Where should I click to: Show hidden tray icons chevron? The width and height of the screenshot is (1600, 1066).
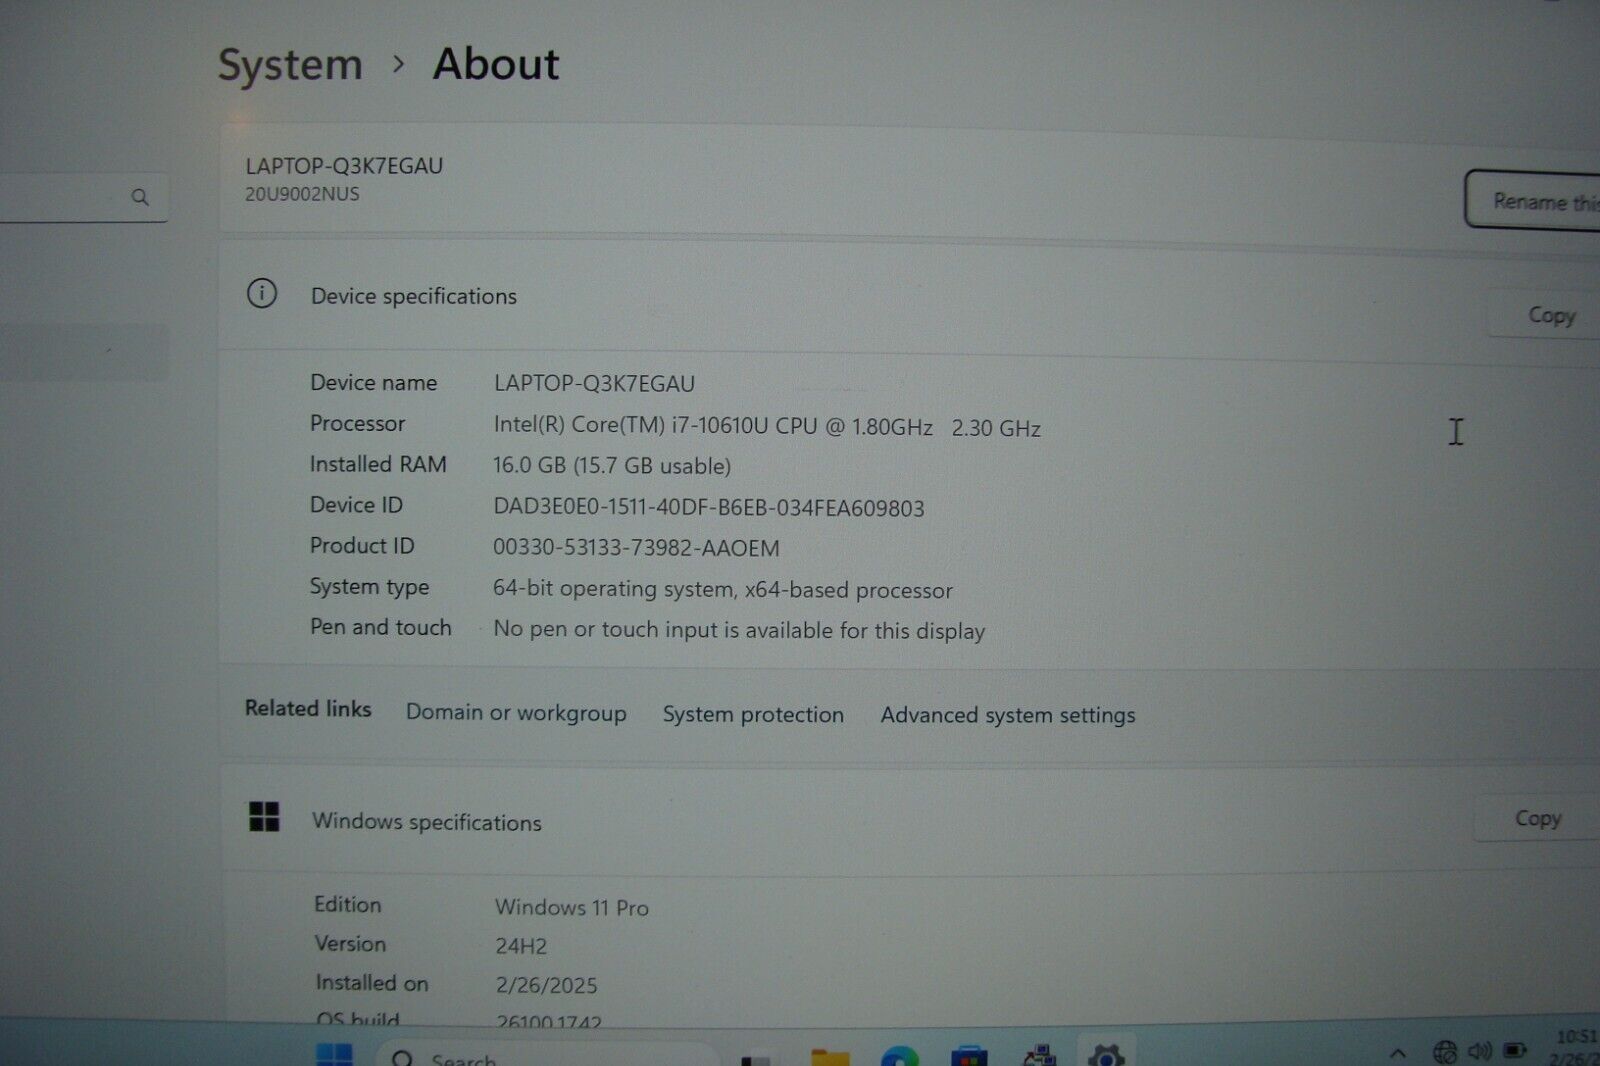[1398, 1052]
